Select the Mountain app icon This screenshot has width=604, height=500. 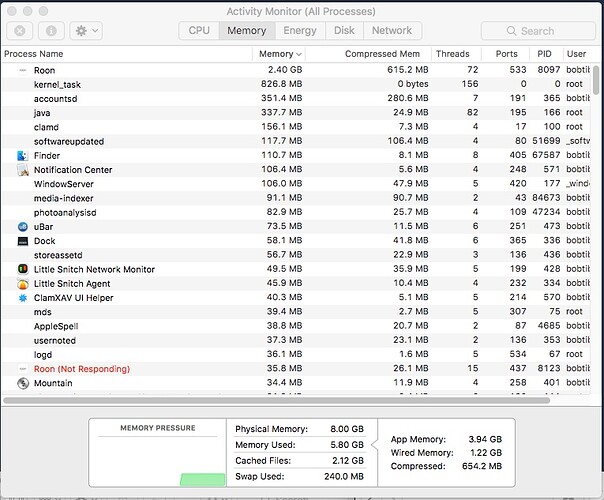pyautogui.click(x=23, y=383)
